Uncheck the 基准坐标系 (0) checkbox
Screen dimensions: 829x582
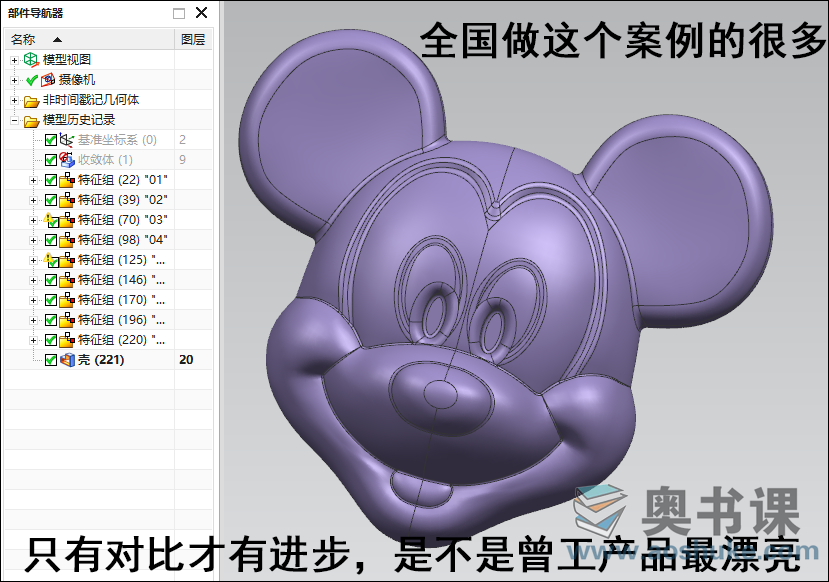coord(51,140)
